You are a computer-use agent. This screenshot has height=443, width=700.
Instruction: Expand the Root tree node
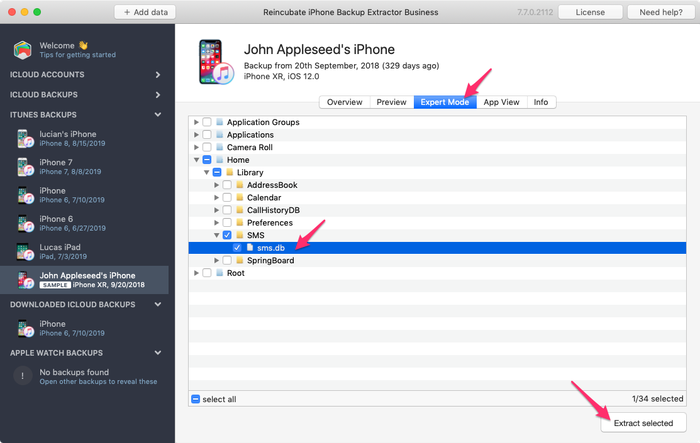pyautogui.click(x=196, y=273)
